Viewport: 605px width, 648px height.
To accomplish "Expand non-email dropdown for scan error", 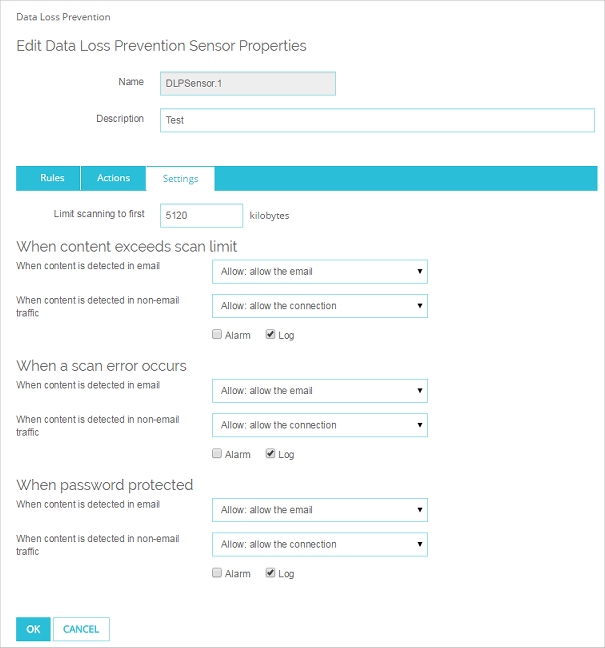I will [x=320, y=425].
